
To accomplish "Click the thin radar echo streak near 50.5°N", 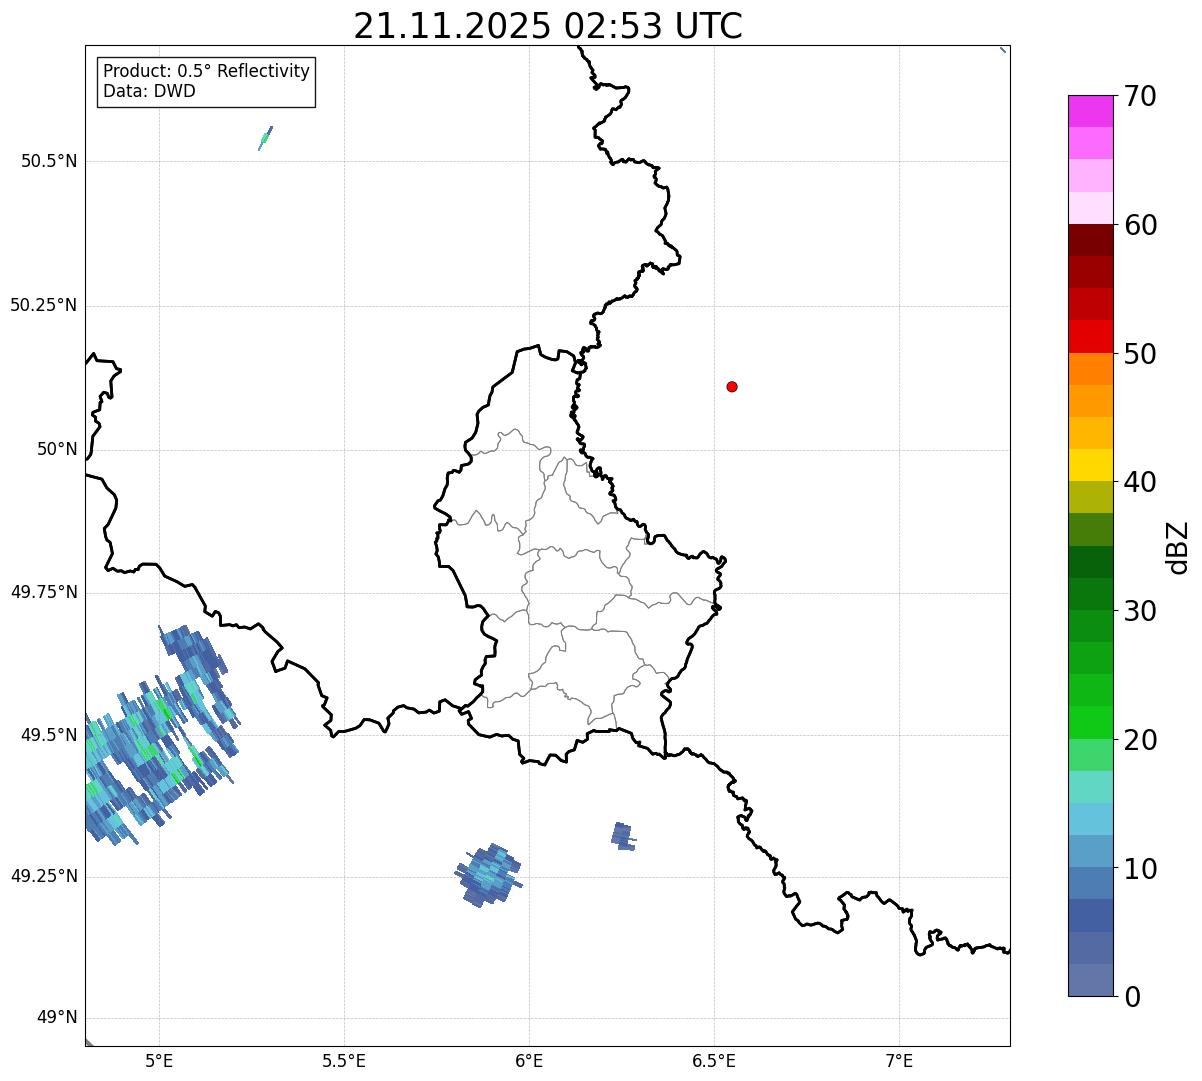I will coord(265,138).
